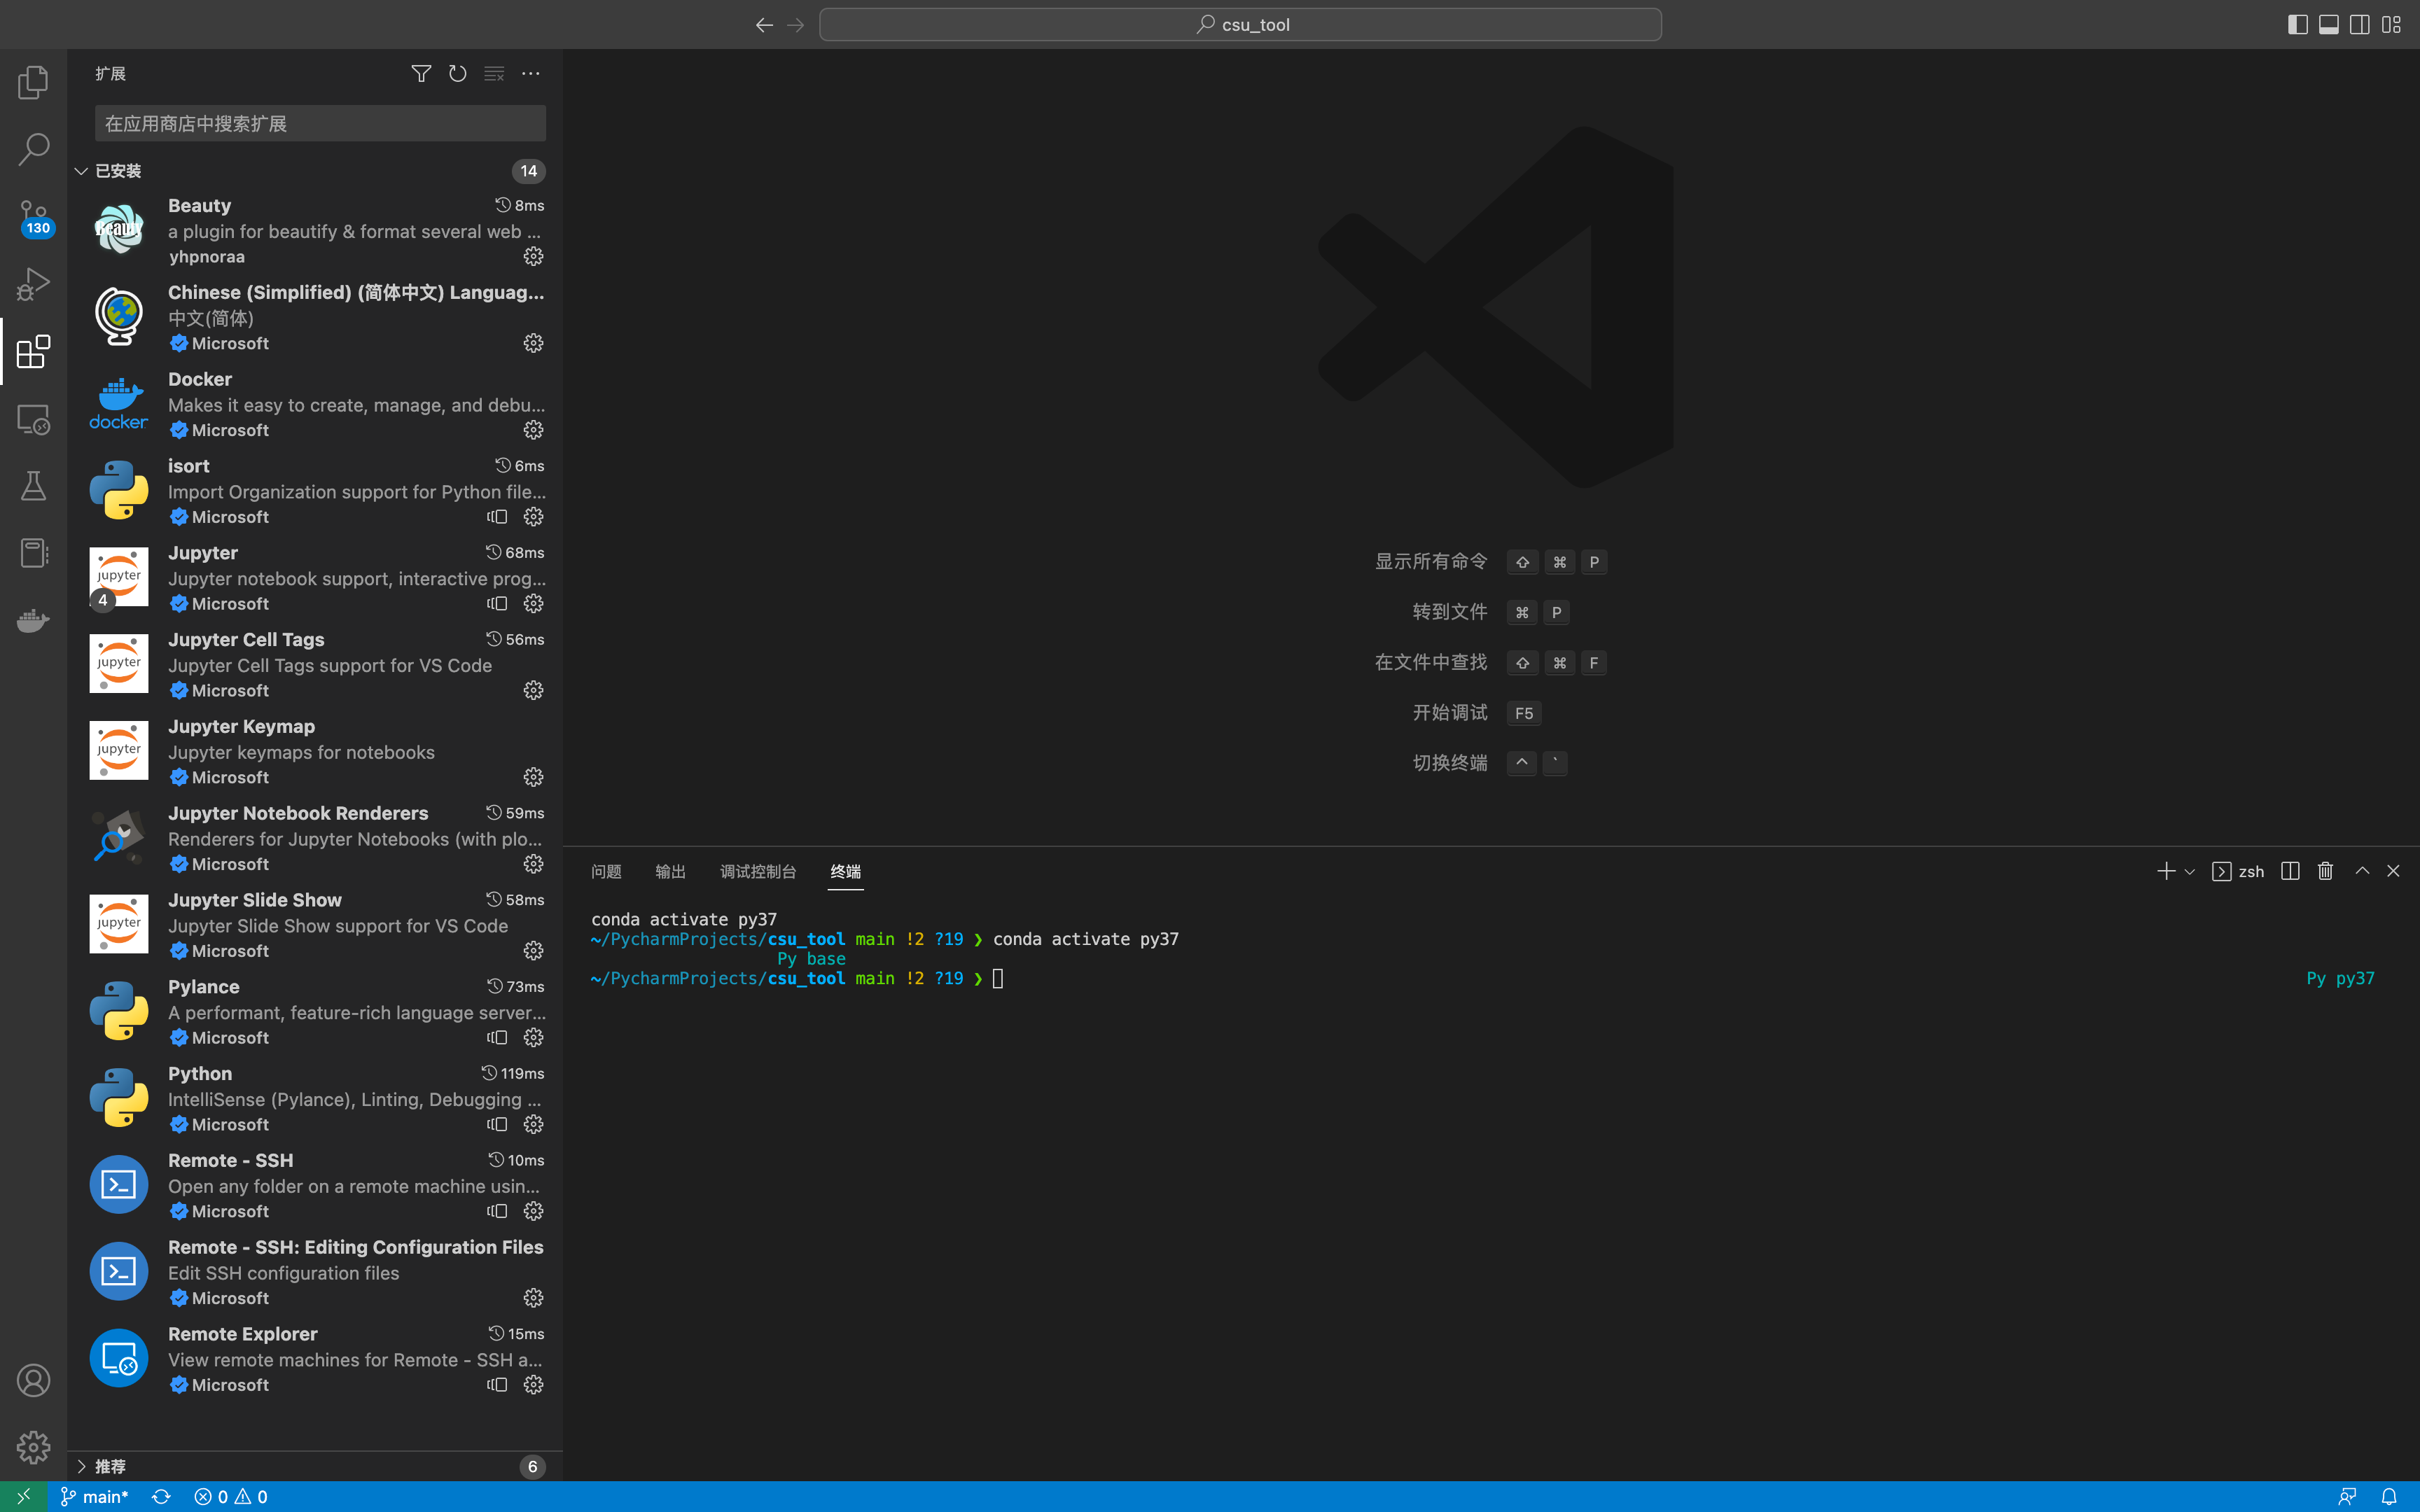Switch to the 输出 output tab

(x=670, y=871)
